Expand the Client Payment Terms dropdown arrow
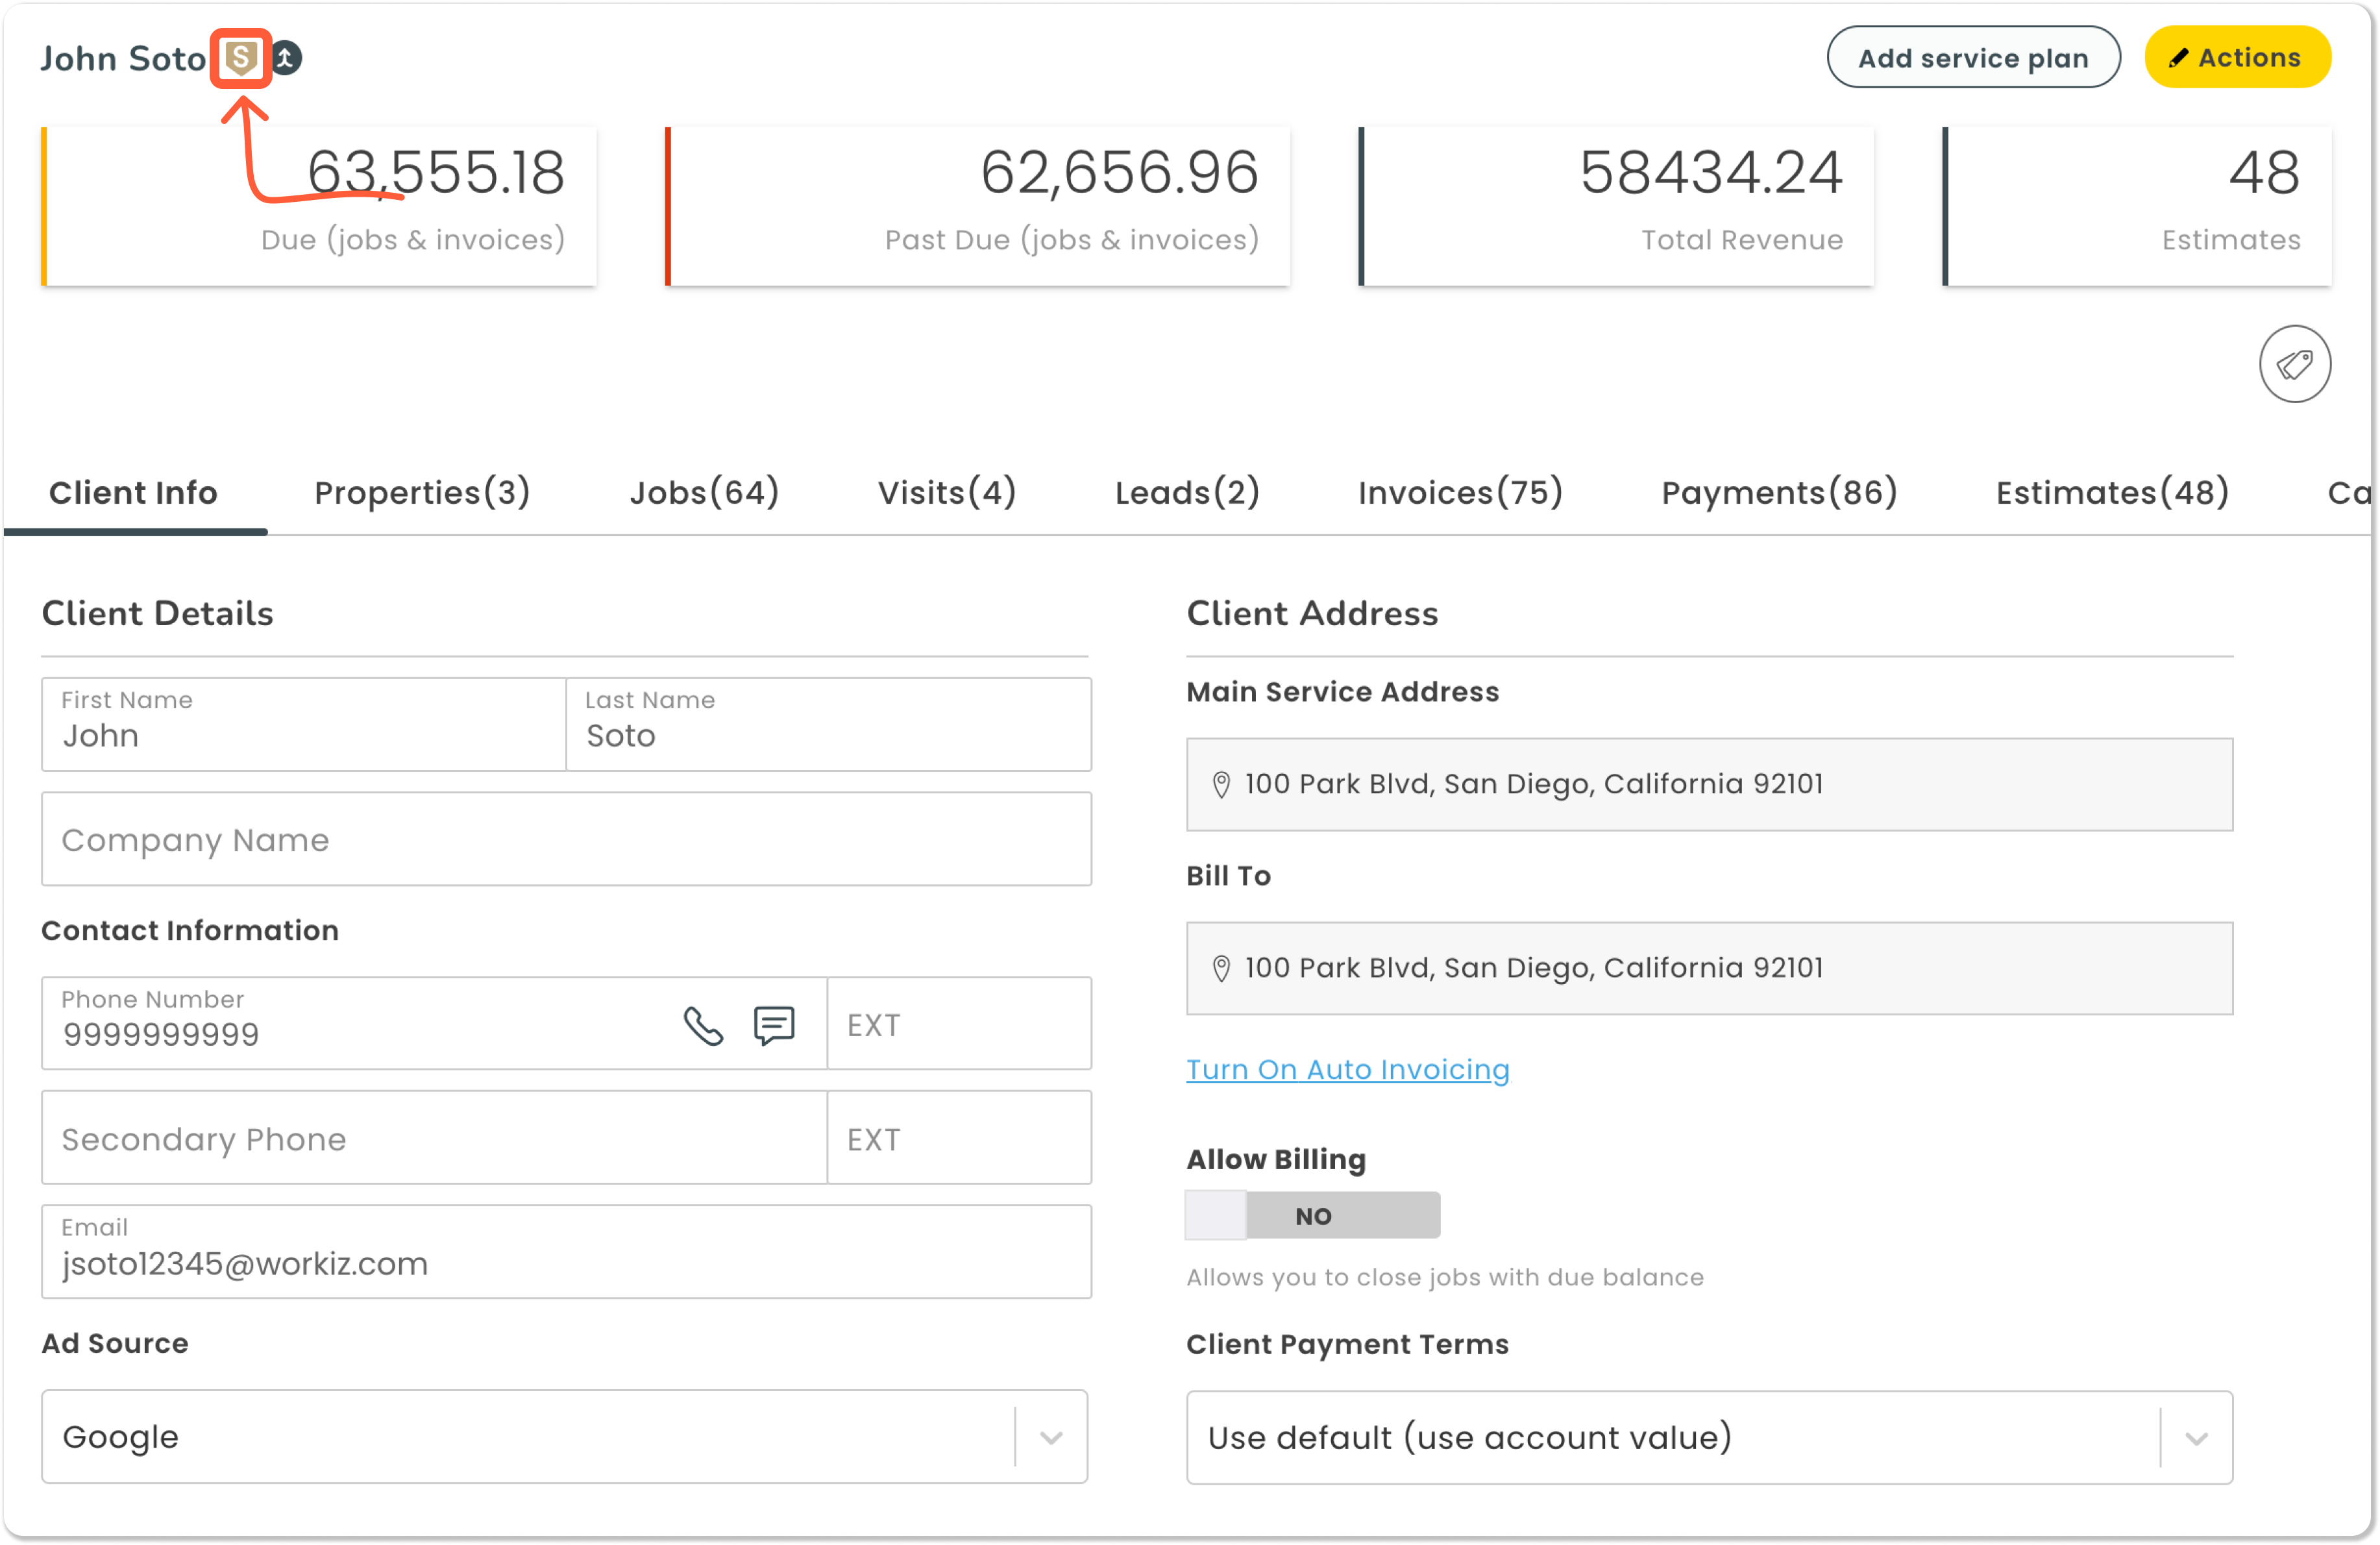The height and width of the screenshot is (1545, 2380). pos(2196,1439)
